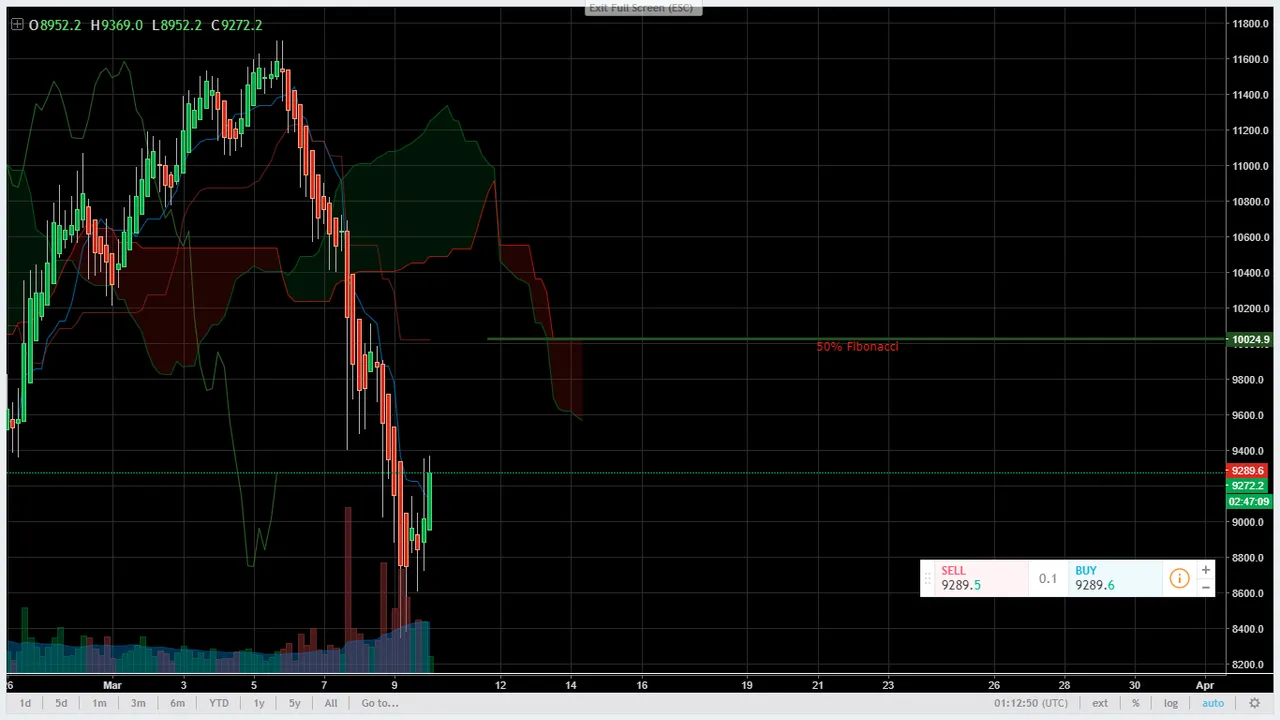Viewport: 1280px width, 720px height.
Task: Open the Go to... date dialog
Action: tap(380, 703)
